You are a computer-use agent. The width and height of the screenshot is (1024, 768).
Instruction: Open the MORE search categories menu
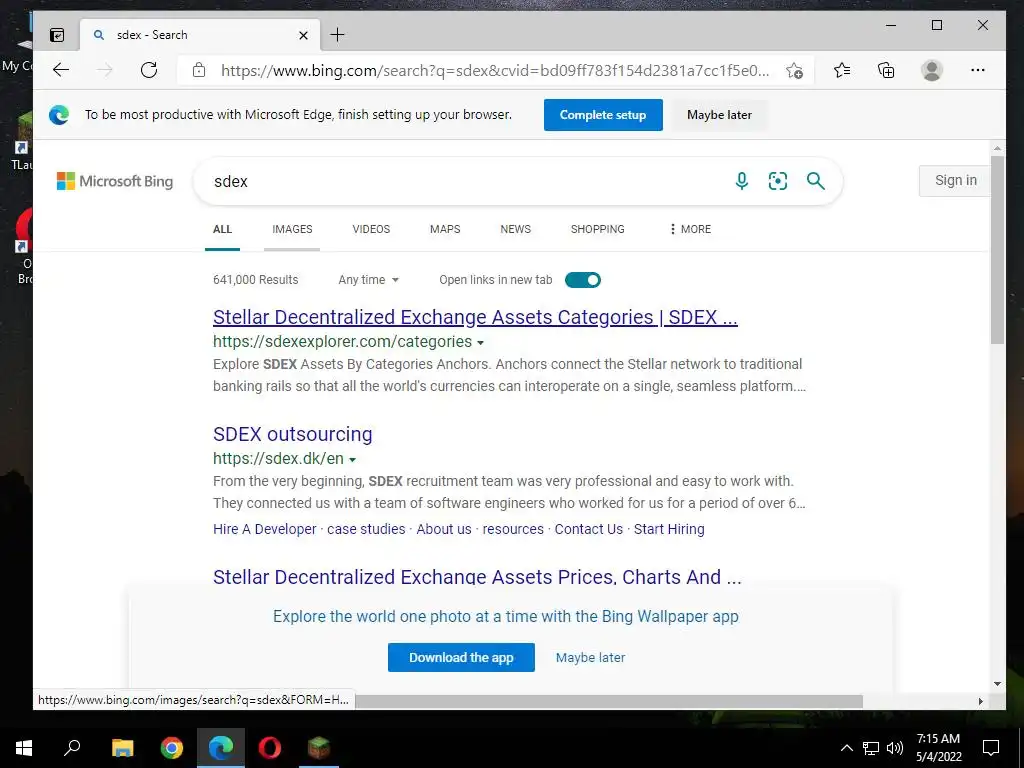690,229
